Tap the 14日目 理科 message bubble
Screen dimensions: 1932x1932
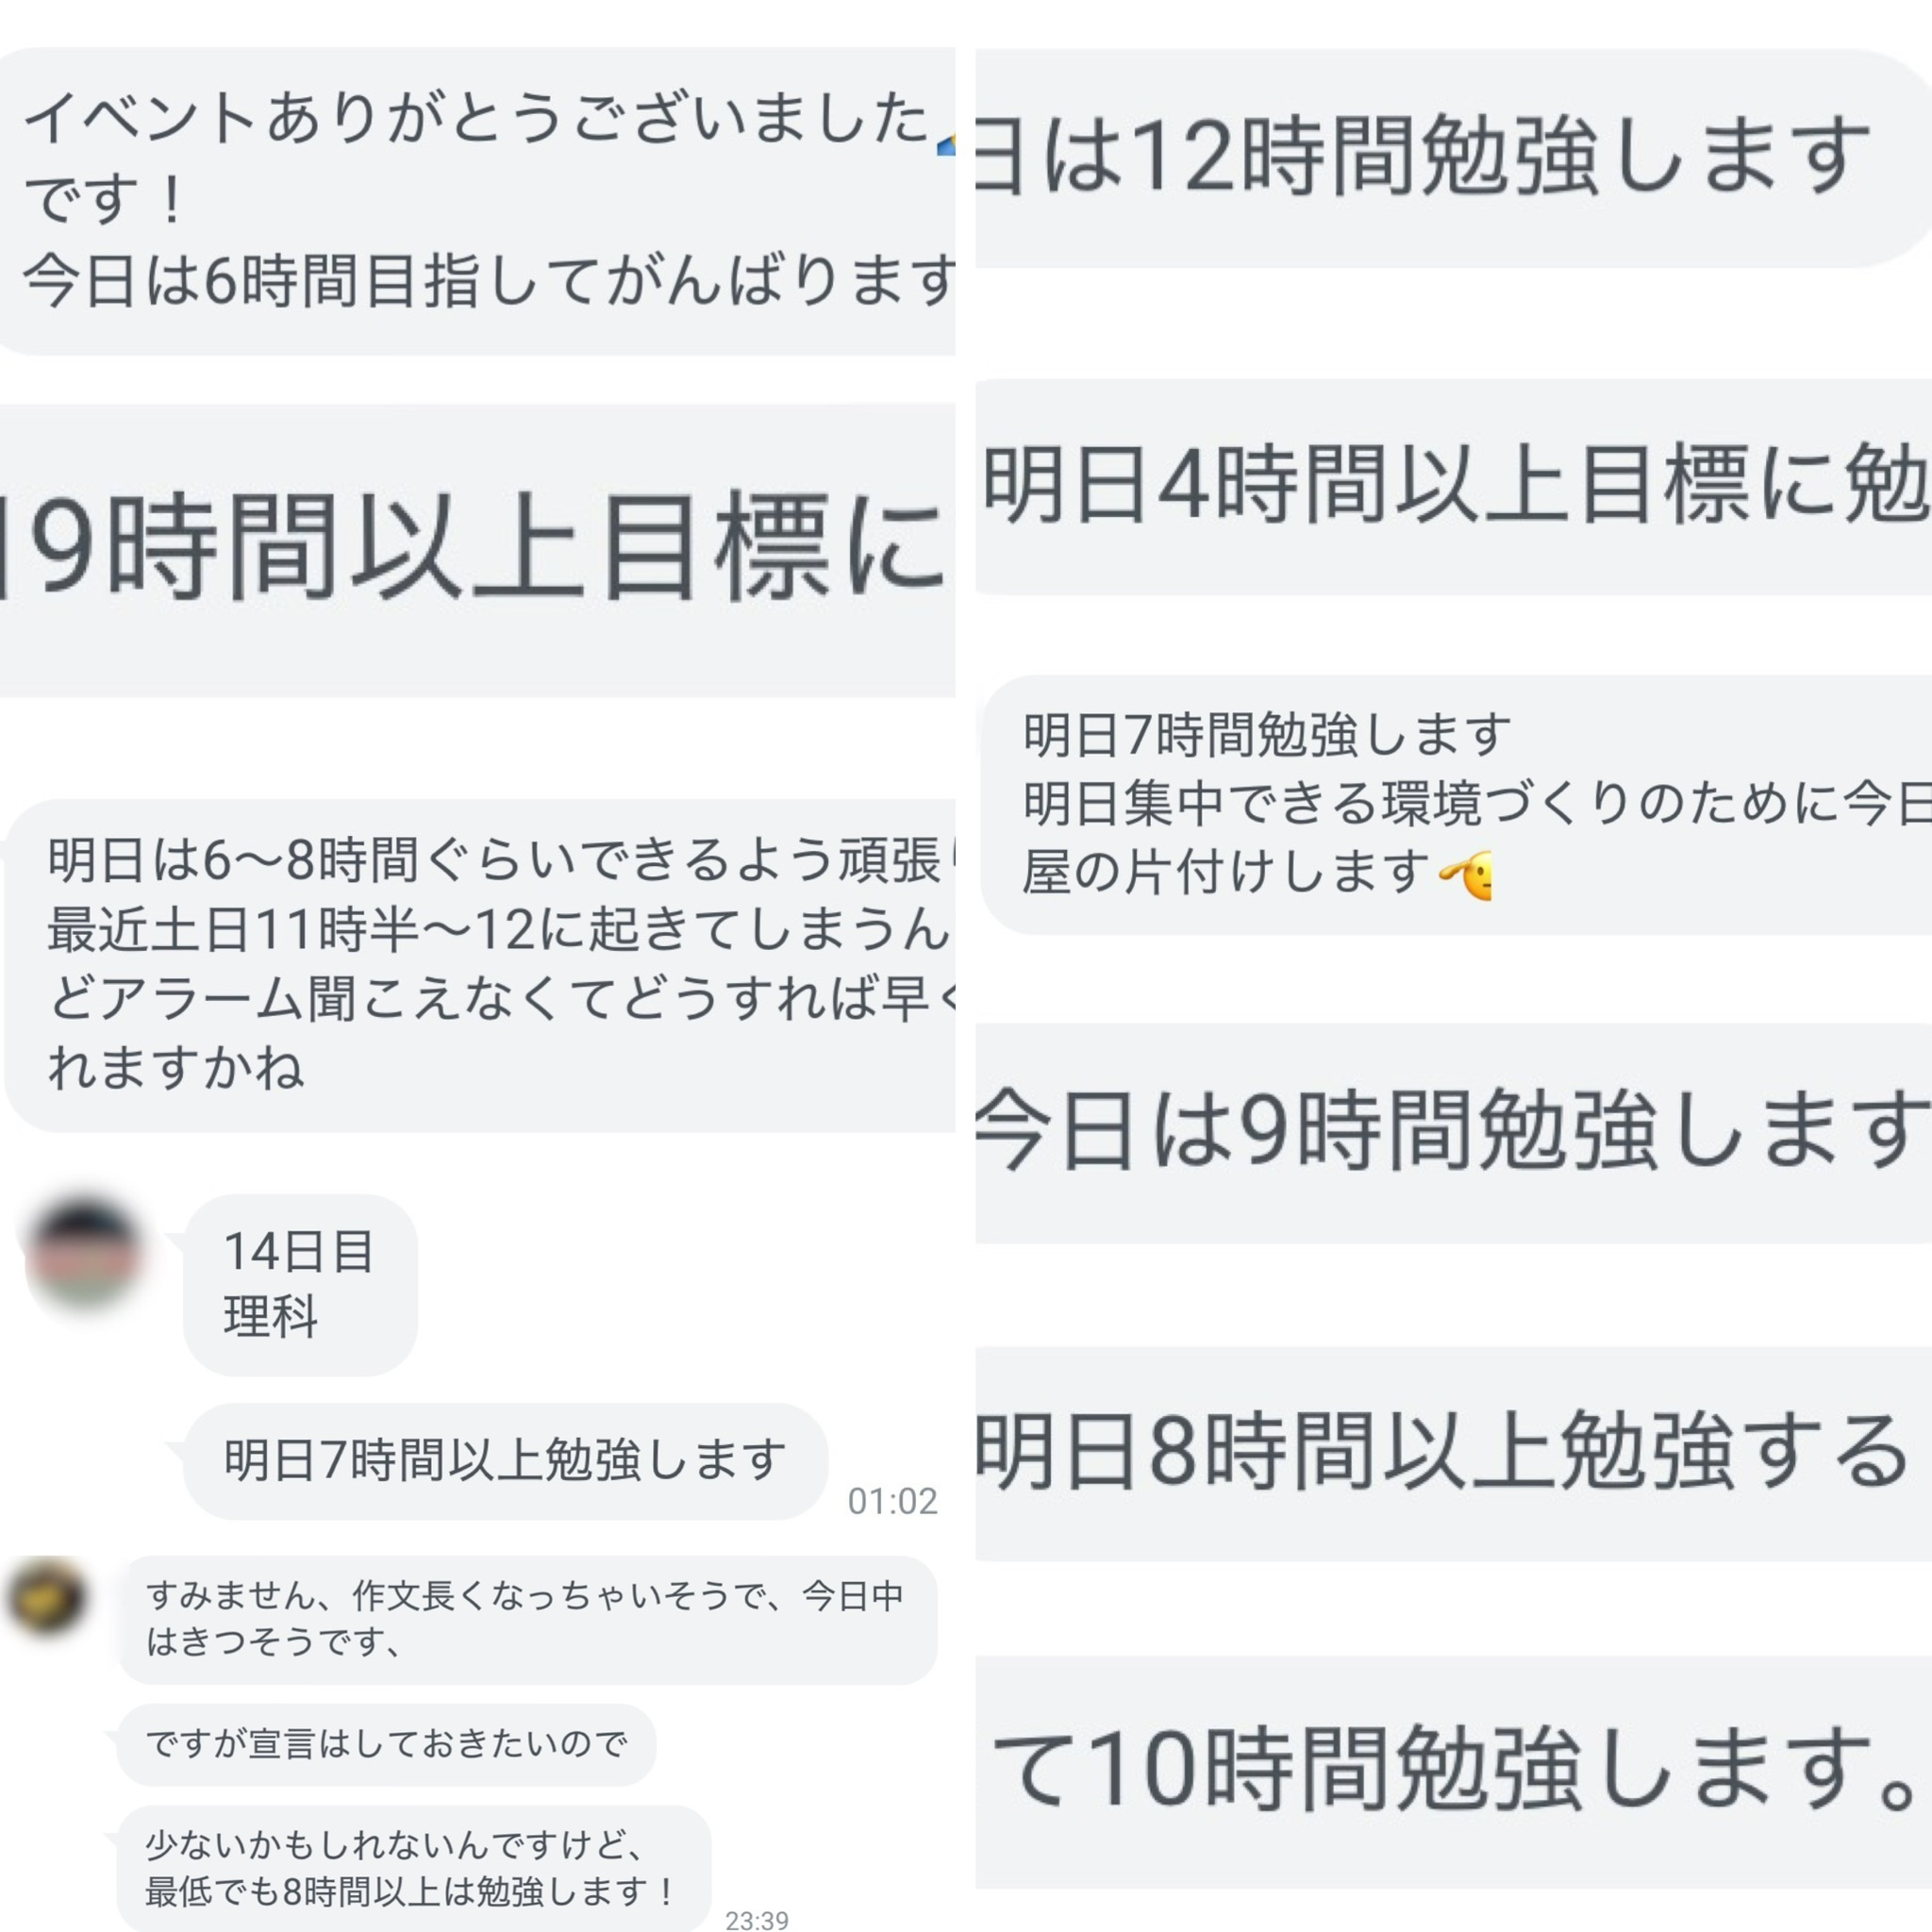tap(300, 1285)
